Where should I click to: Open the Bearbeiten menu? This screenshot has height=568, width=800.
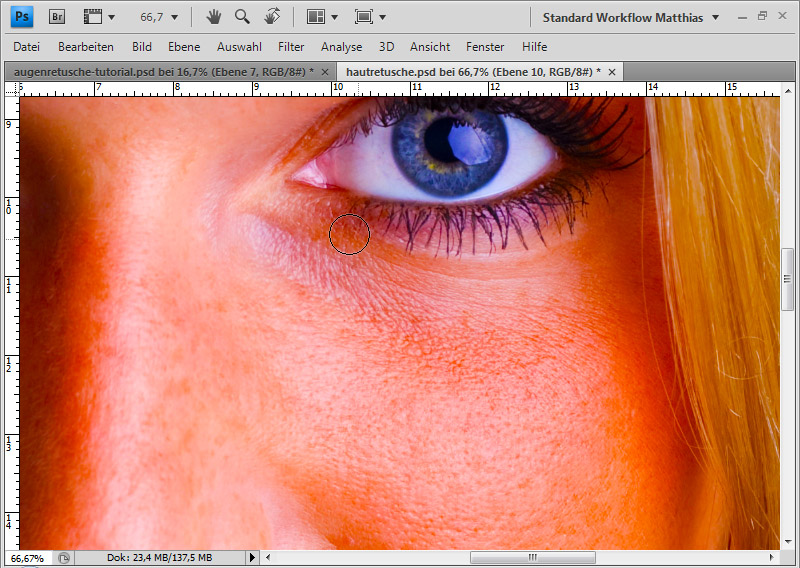click(85, 47)
